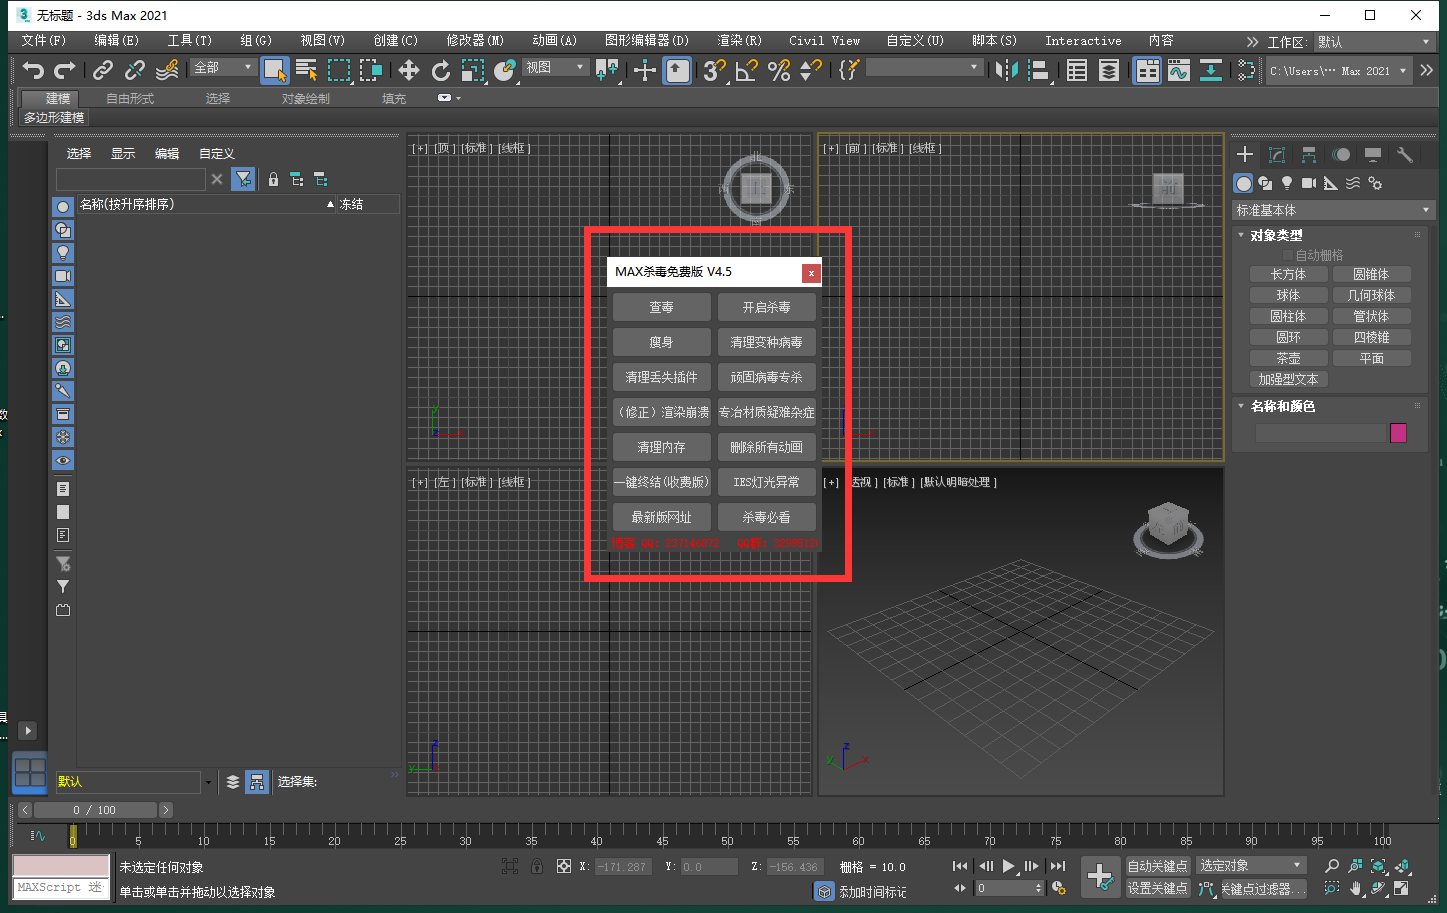Click the 茶壶 teapot primitive button
Viewport: 1447px width, 913px height.
pyautogui.click(x=1288, y=358)
